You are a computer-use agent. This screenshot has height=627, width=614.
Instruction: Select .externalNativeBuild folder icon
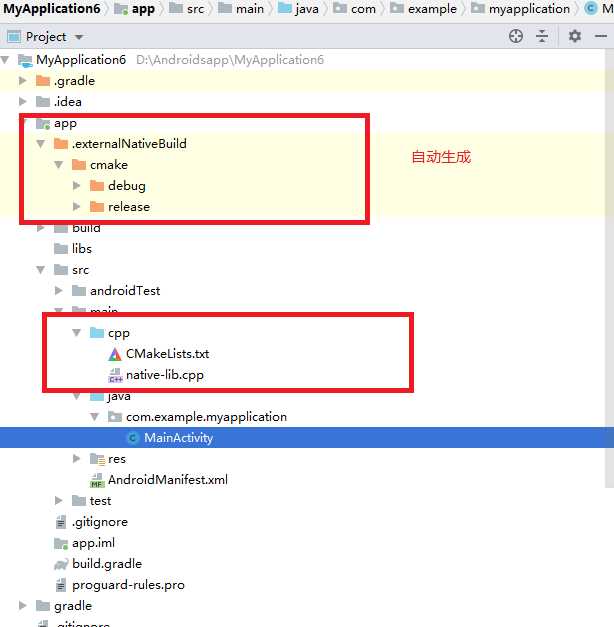61,144
